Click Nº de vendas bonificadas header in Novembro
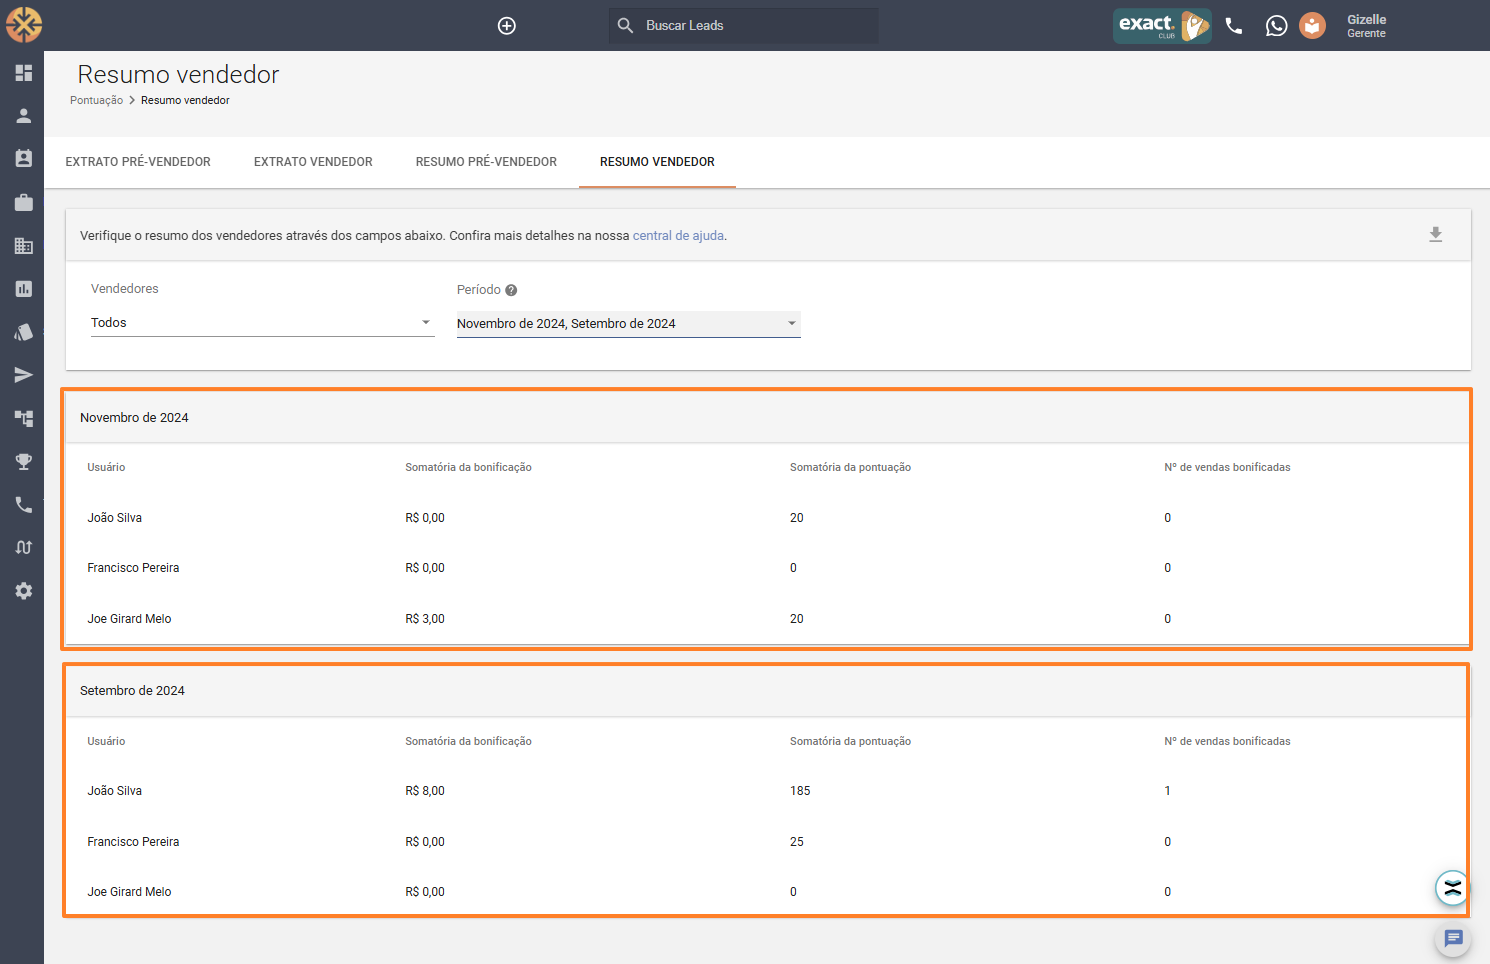The height and width of the screenshot is (964, 1490). tap(1227, 467)
